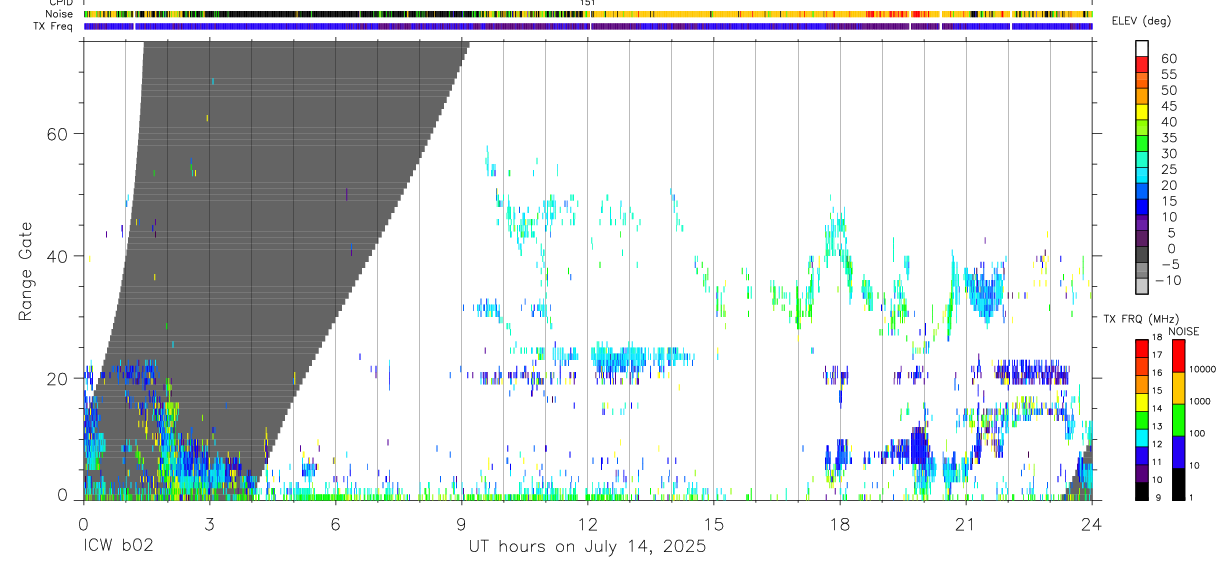The height and width of the screenshot is (567, 1228).
Task: Select orange segment of NOISE colorbar
Action: [1178, 388]
